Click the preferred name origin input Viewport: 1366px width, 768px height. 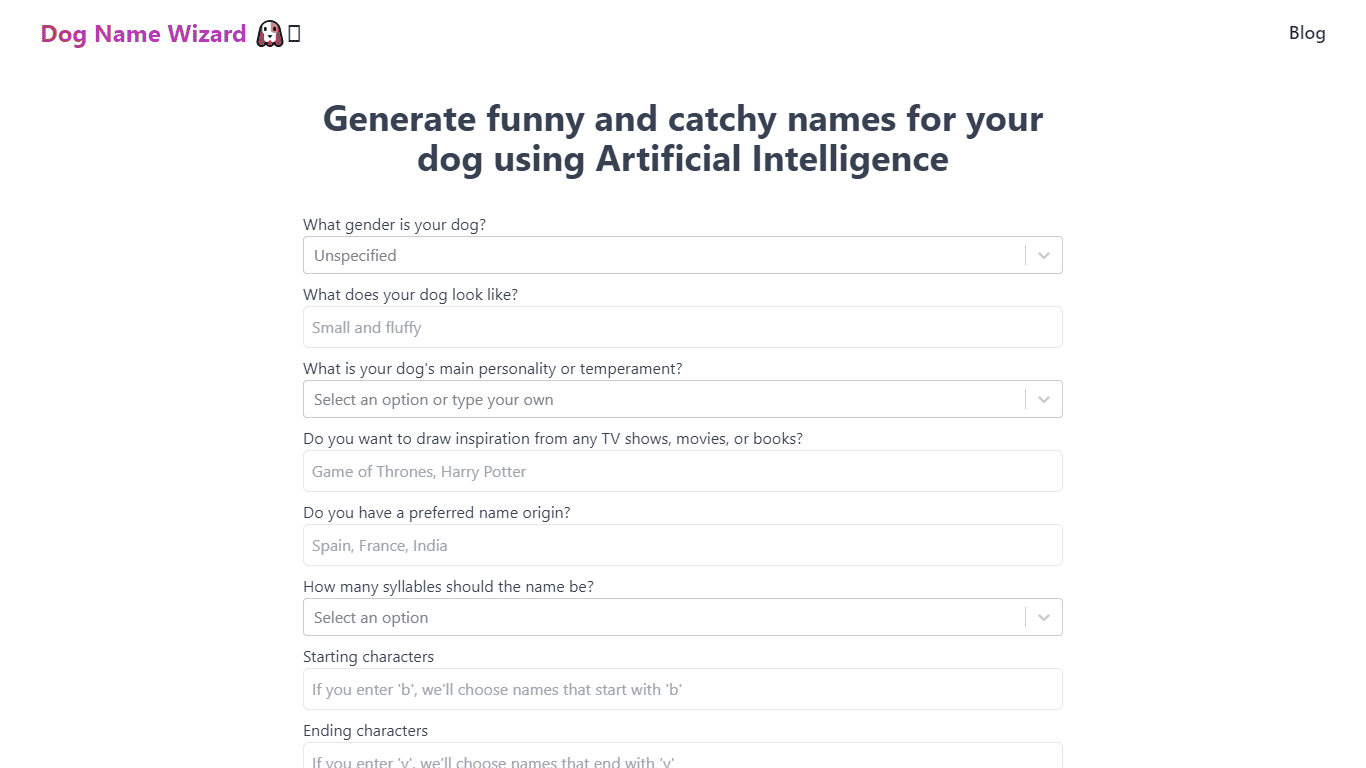pyautogui.click(x=683, y=545)
